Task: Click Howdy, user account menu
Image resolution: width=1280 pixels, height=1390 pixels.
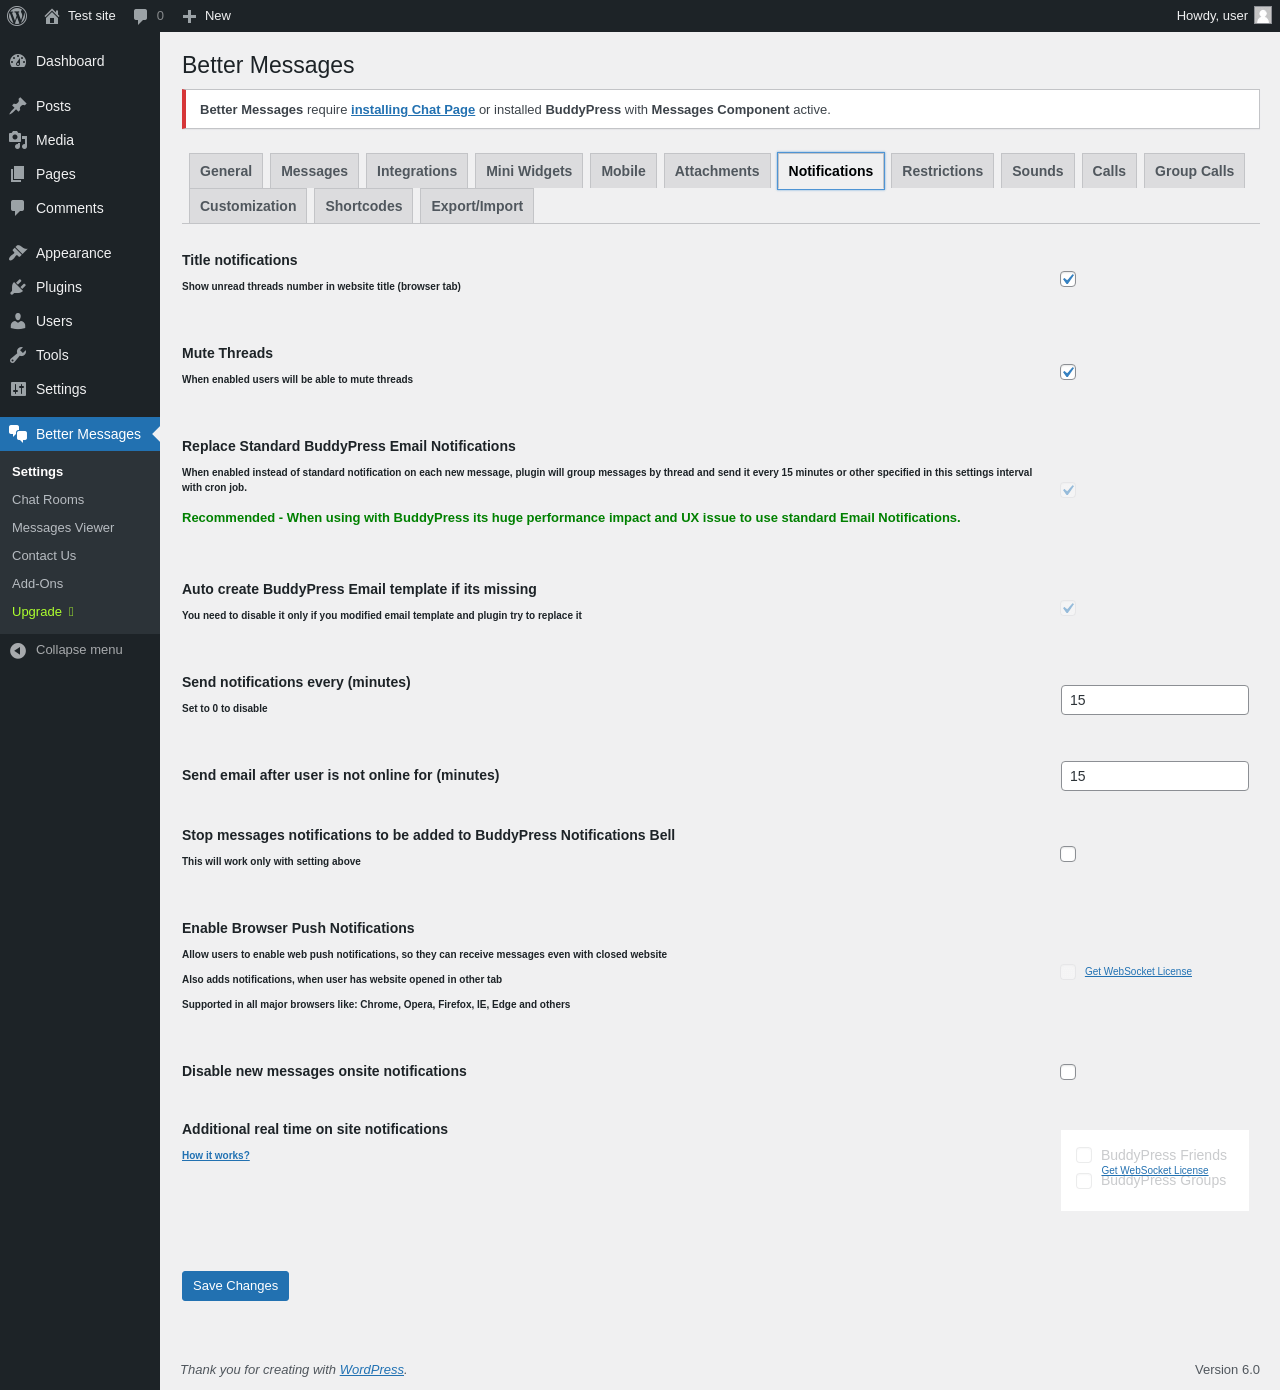Action: click(1224, 16)
